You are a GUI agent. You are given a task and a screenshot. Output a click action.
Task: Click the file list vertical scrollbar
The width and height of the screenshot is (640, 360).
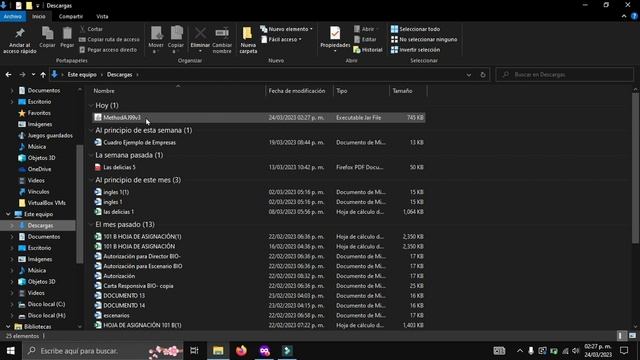pos(635,168)
